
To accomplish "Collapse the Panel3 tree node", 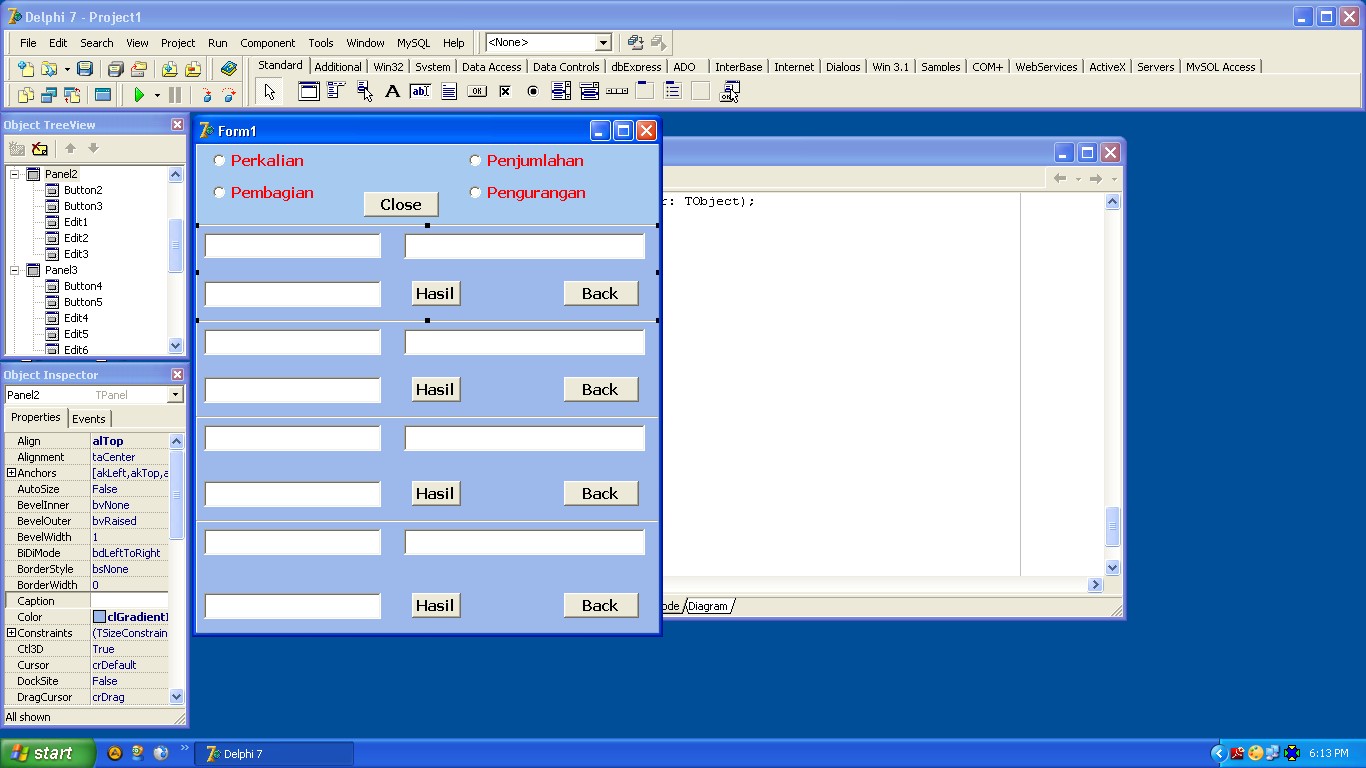I will pos(15,270).
